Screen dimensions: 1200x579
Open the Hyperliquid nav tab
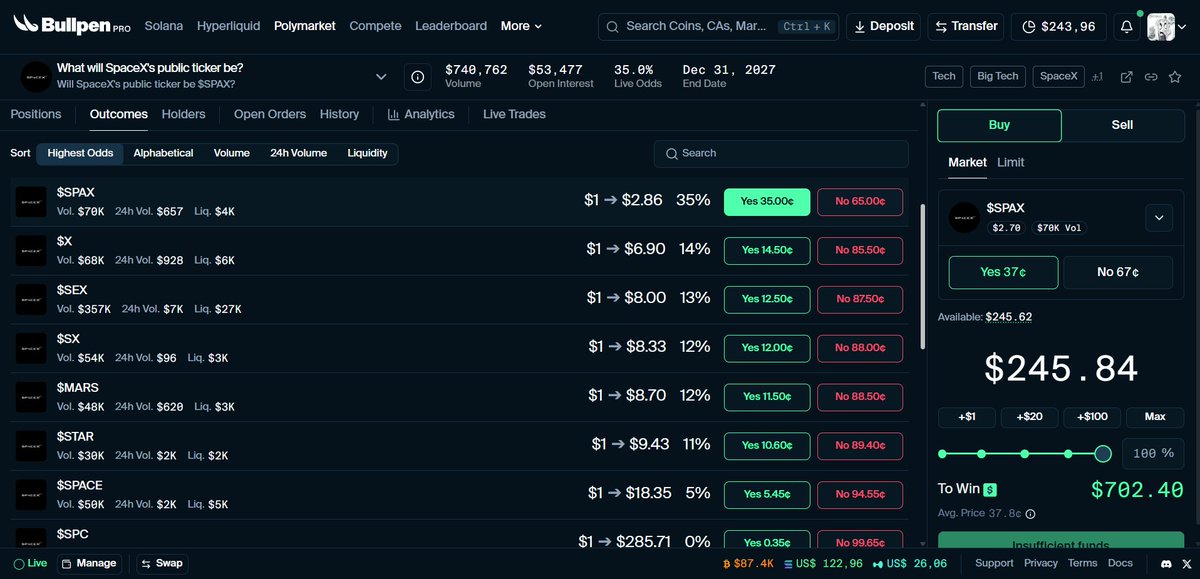[228, 26]
